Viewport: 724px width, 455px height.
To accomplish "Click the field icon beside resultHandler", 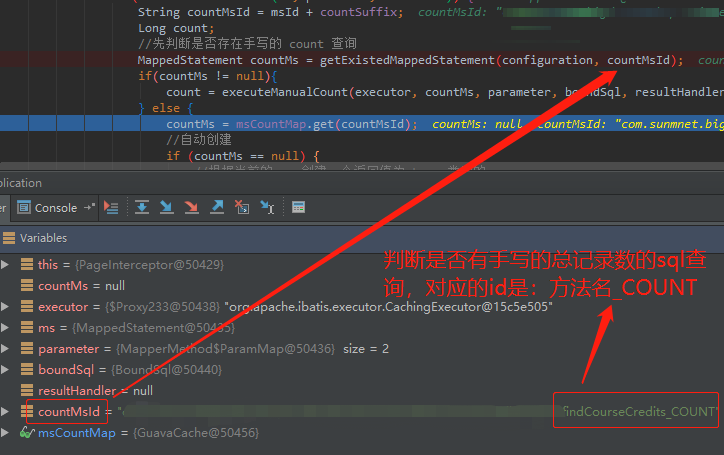I will tap(27, 390).
